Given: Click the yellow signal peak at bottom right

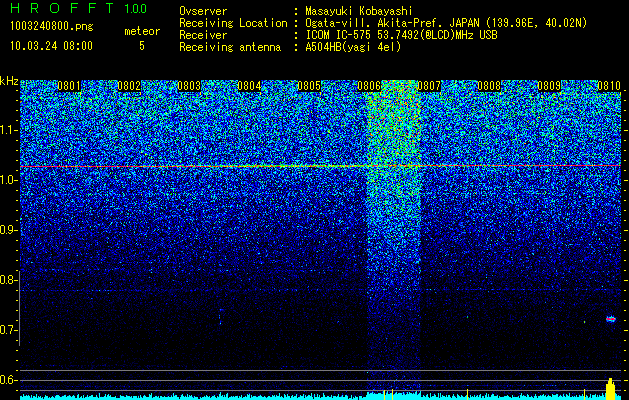Looking at the screenshot, I should pyautogui.click(x=610, y=388).
